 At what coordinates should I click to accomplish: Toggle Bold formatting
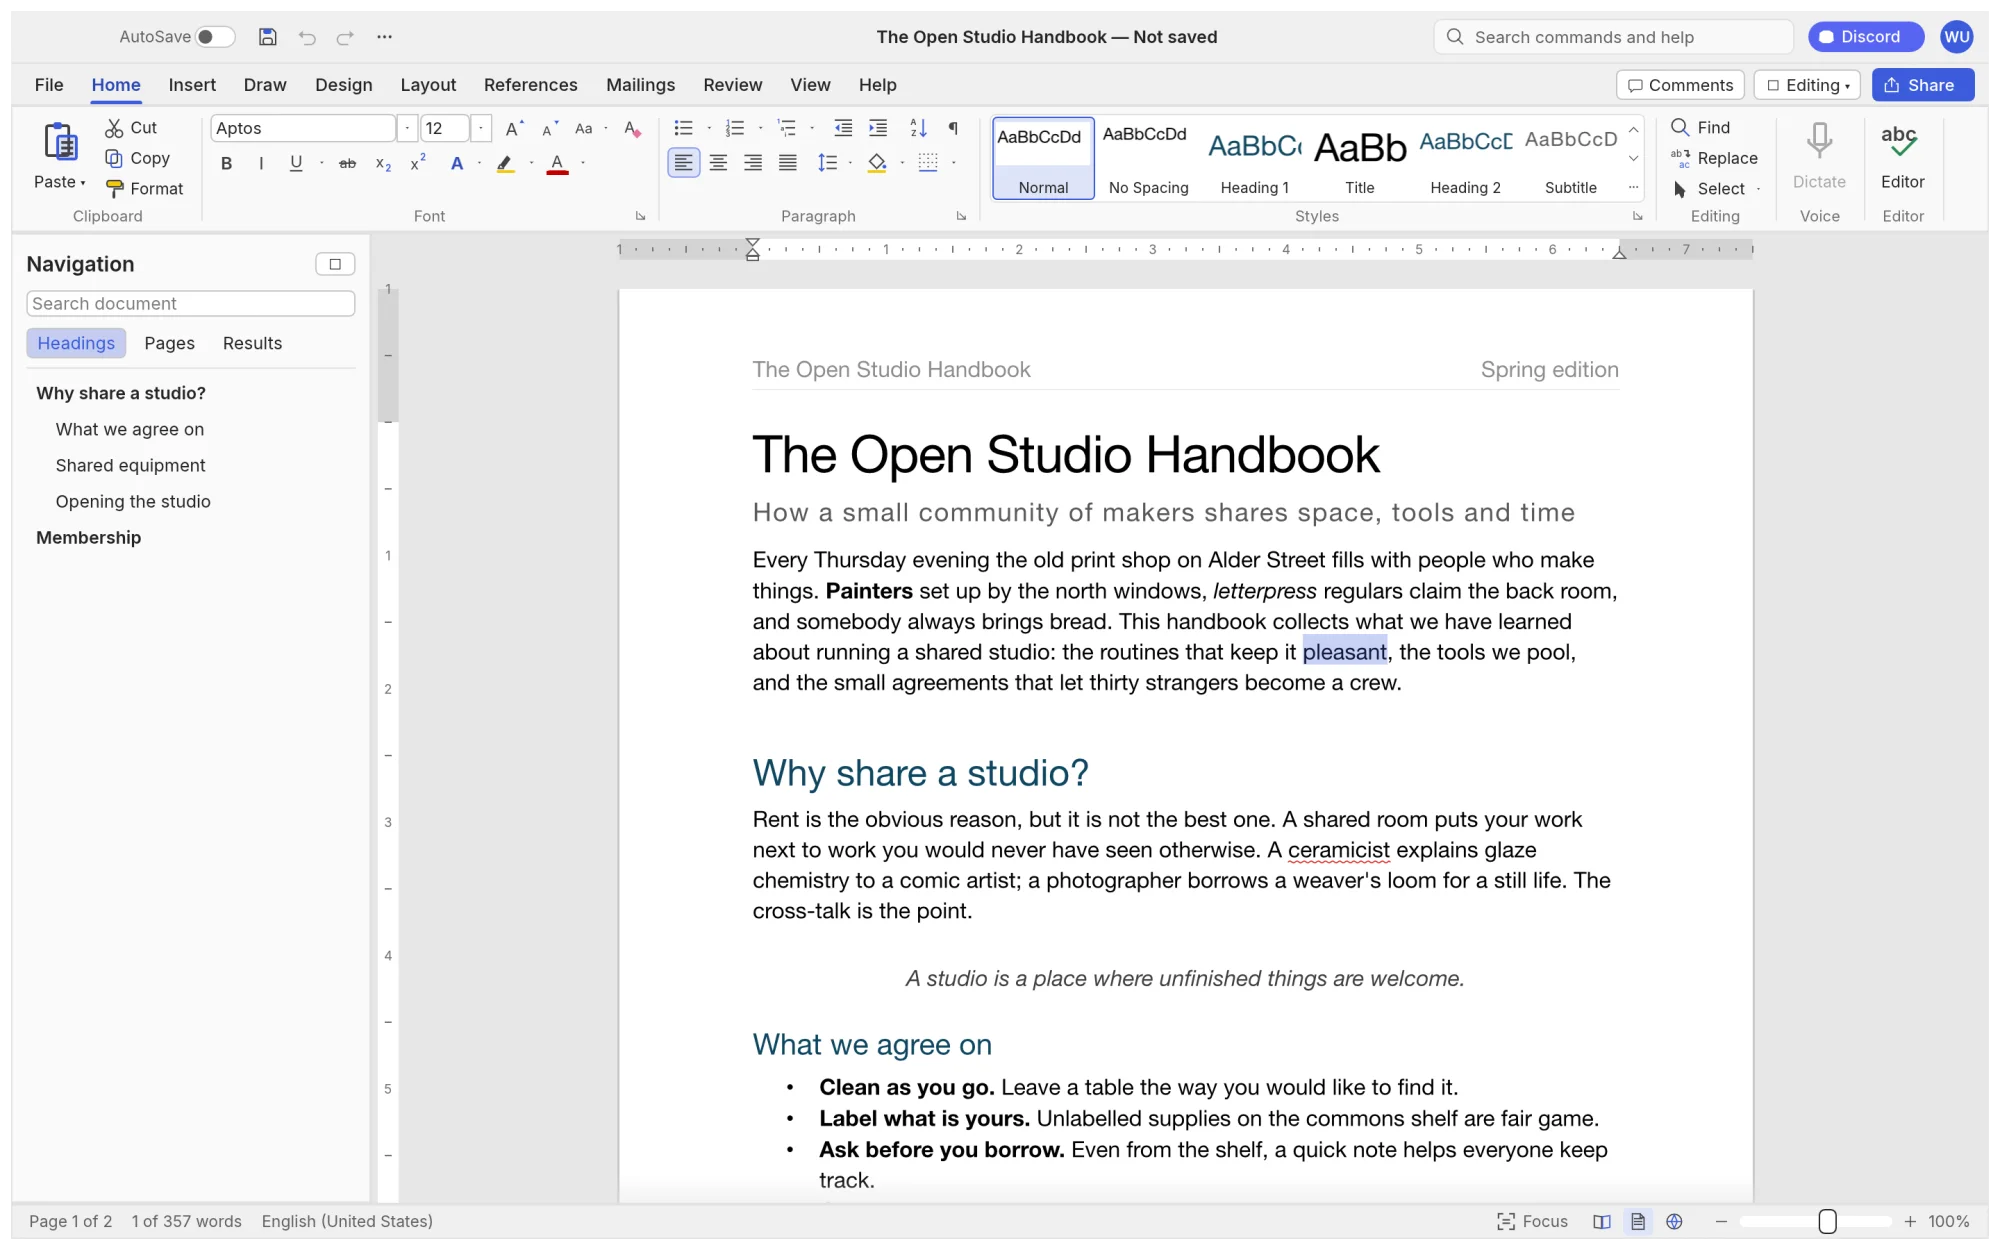click(x=227, y=163)
